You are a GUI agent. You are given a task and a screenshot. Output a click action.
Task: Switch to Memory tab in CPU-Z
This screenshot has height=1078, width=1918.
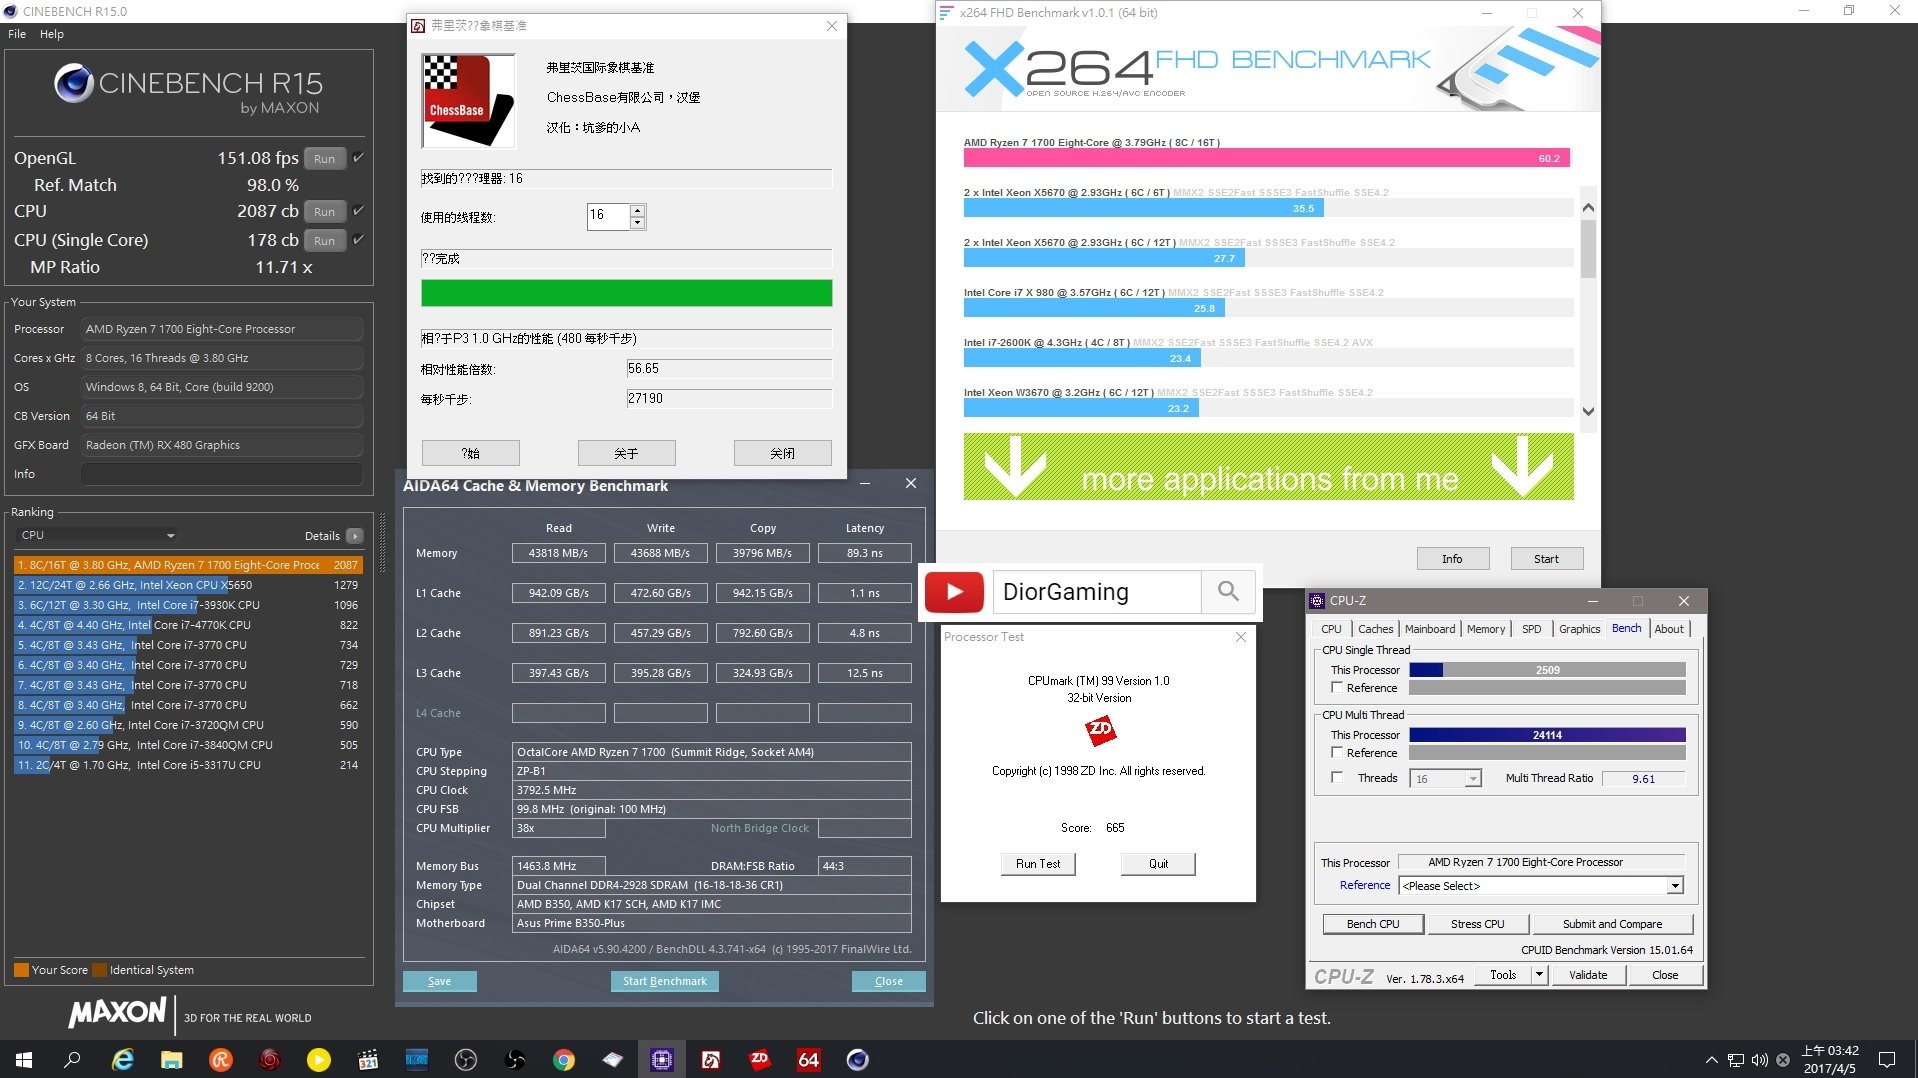1486,629
